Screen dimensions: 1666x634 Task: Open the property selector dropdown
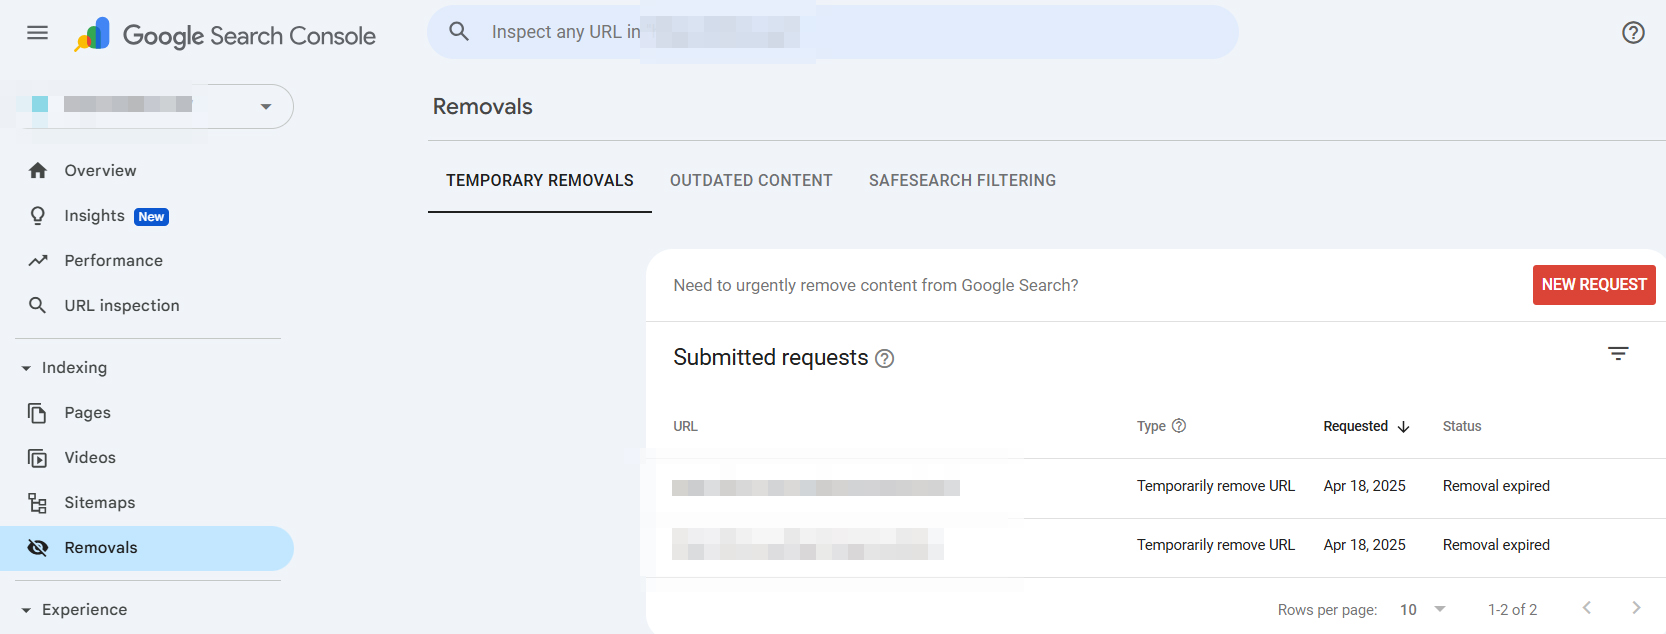[x=265, y=107]
